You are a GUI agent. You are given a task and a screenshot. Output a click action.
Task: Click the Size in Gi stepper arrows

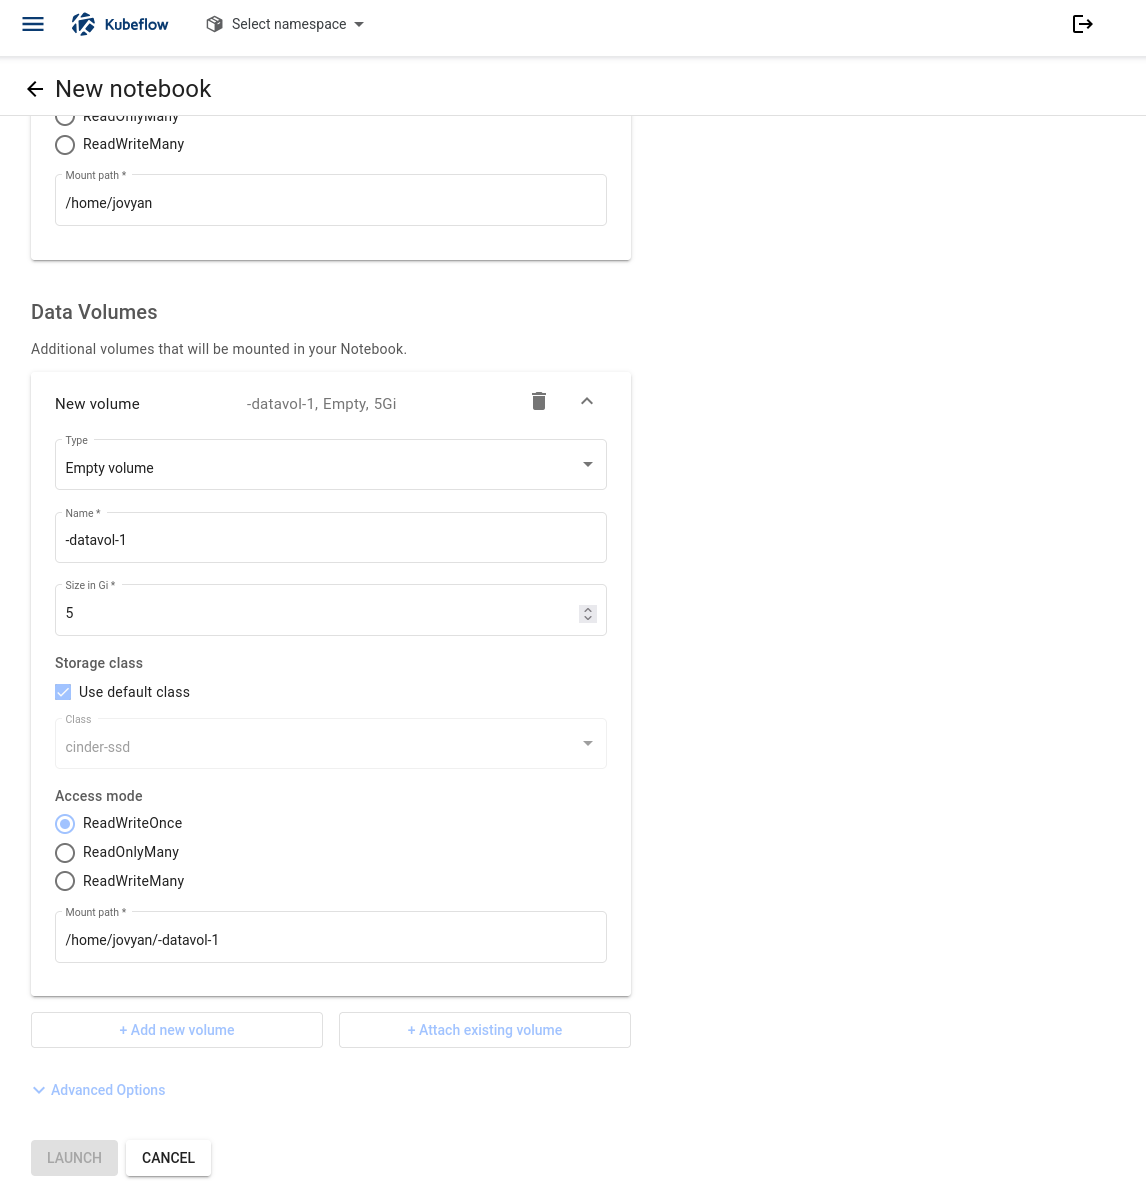(588, 614)
